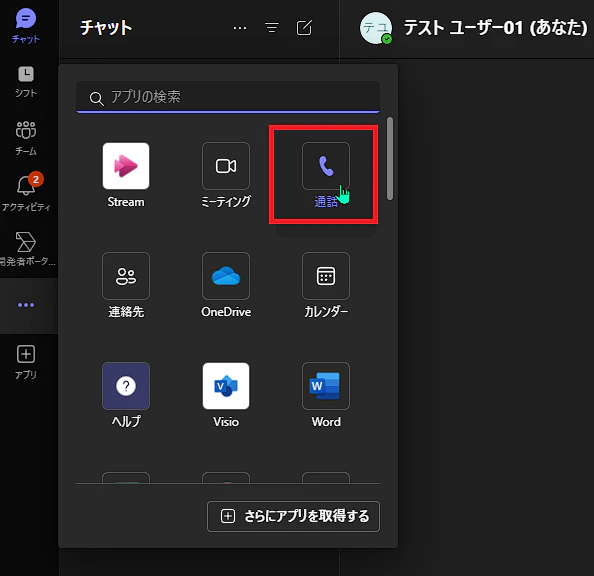Open chat list more options ellipsis
The image size is (594, 576).
coord(240,28)
